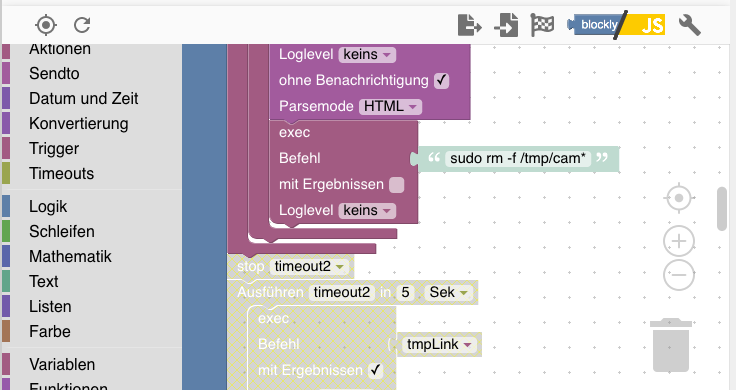Click the import blocks icon
This screenshot has height=390, width=736.
(x=506, y=25)
